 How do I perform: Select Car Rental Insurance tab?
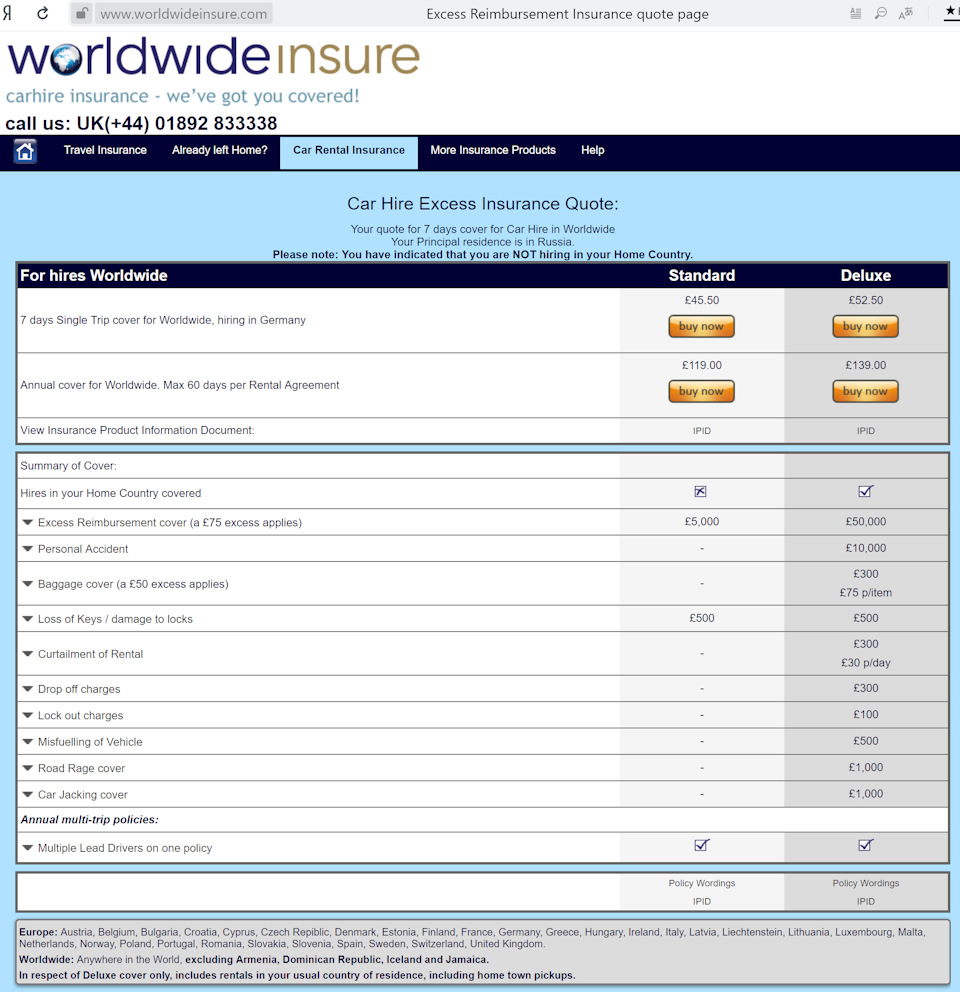(349, 151)
